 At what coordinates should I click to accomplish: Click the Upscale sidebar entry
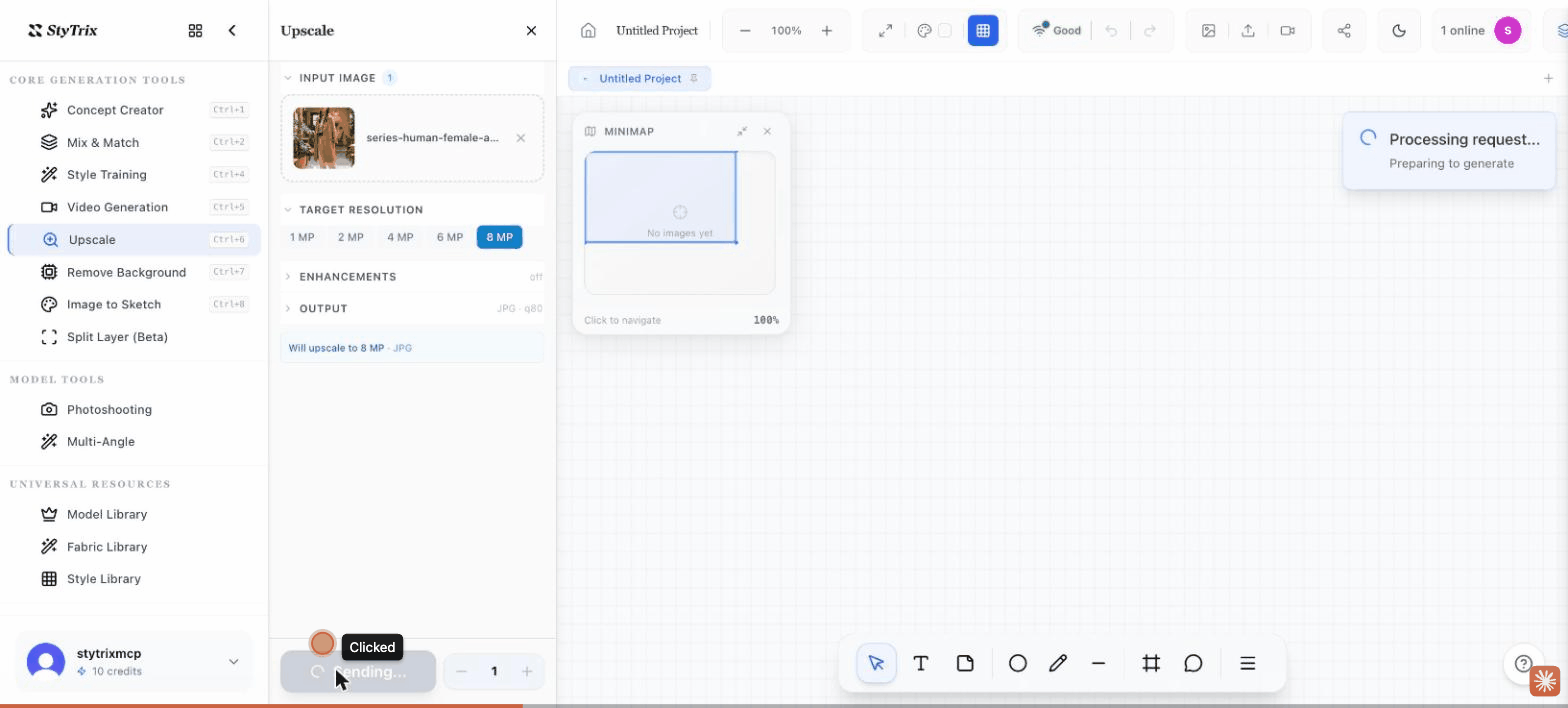click(x=134, y=239)
